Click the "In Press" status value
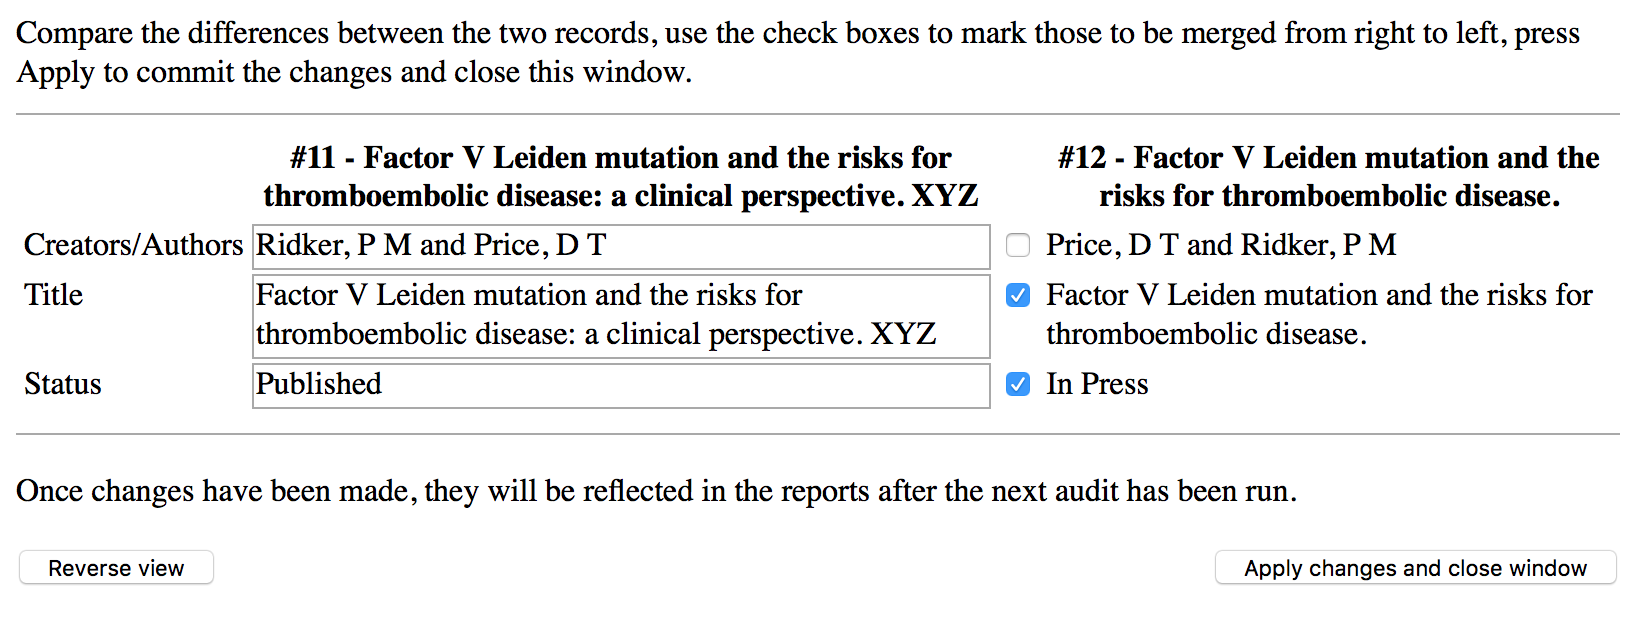 coord(1097,384)
